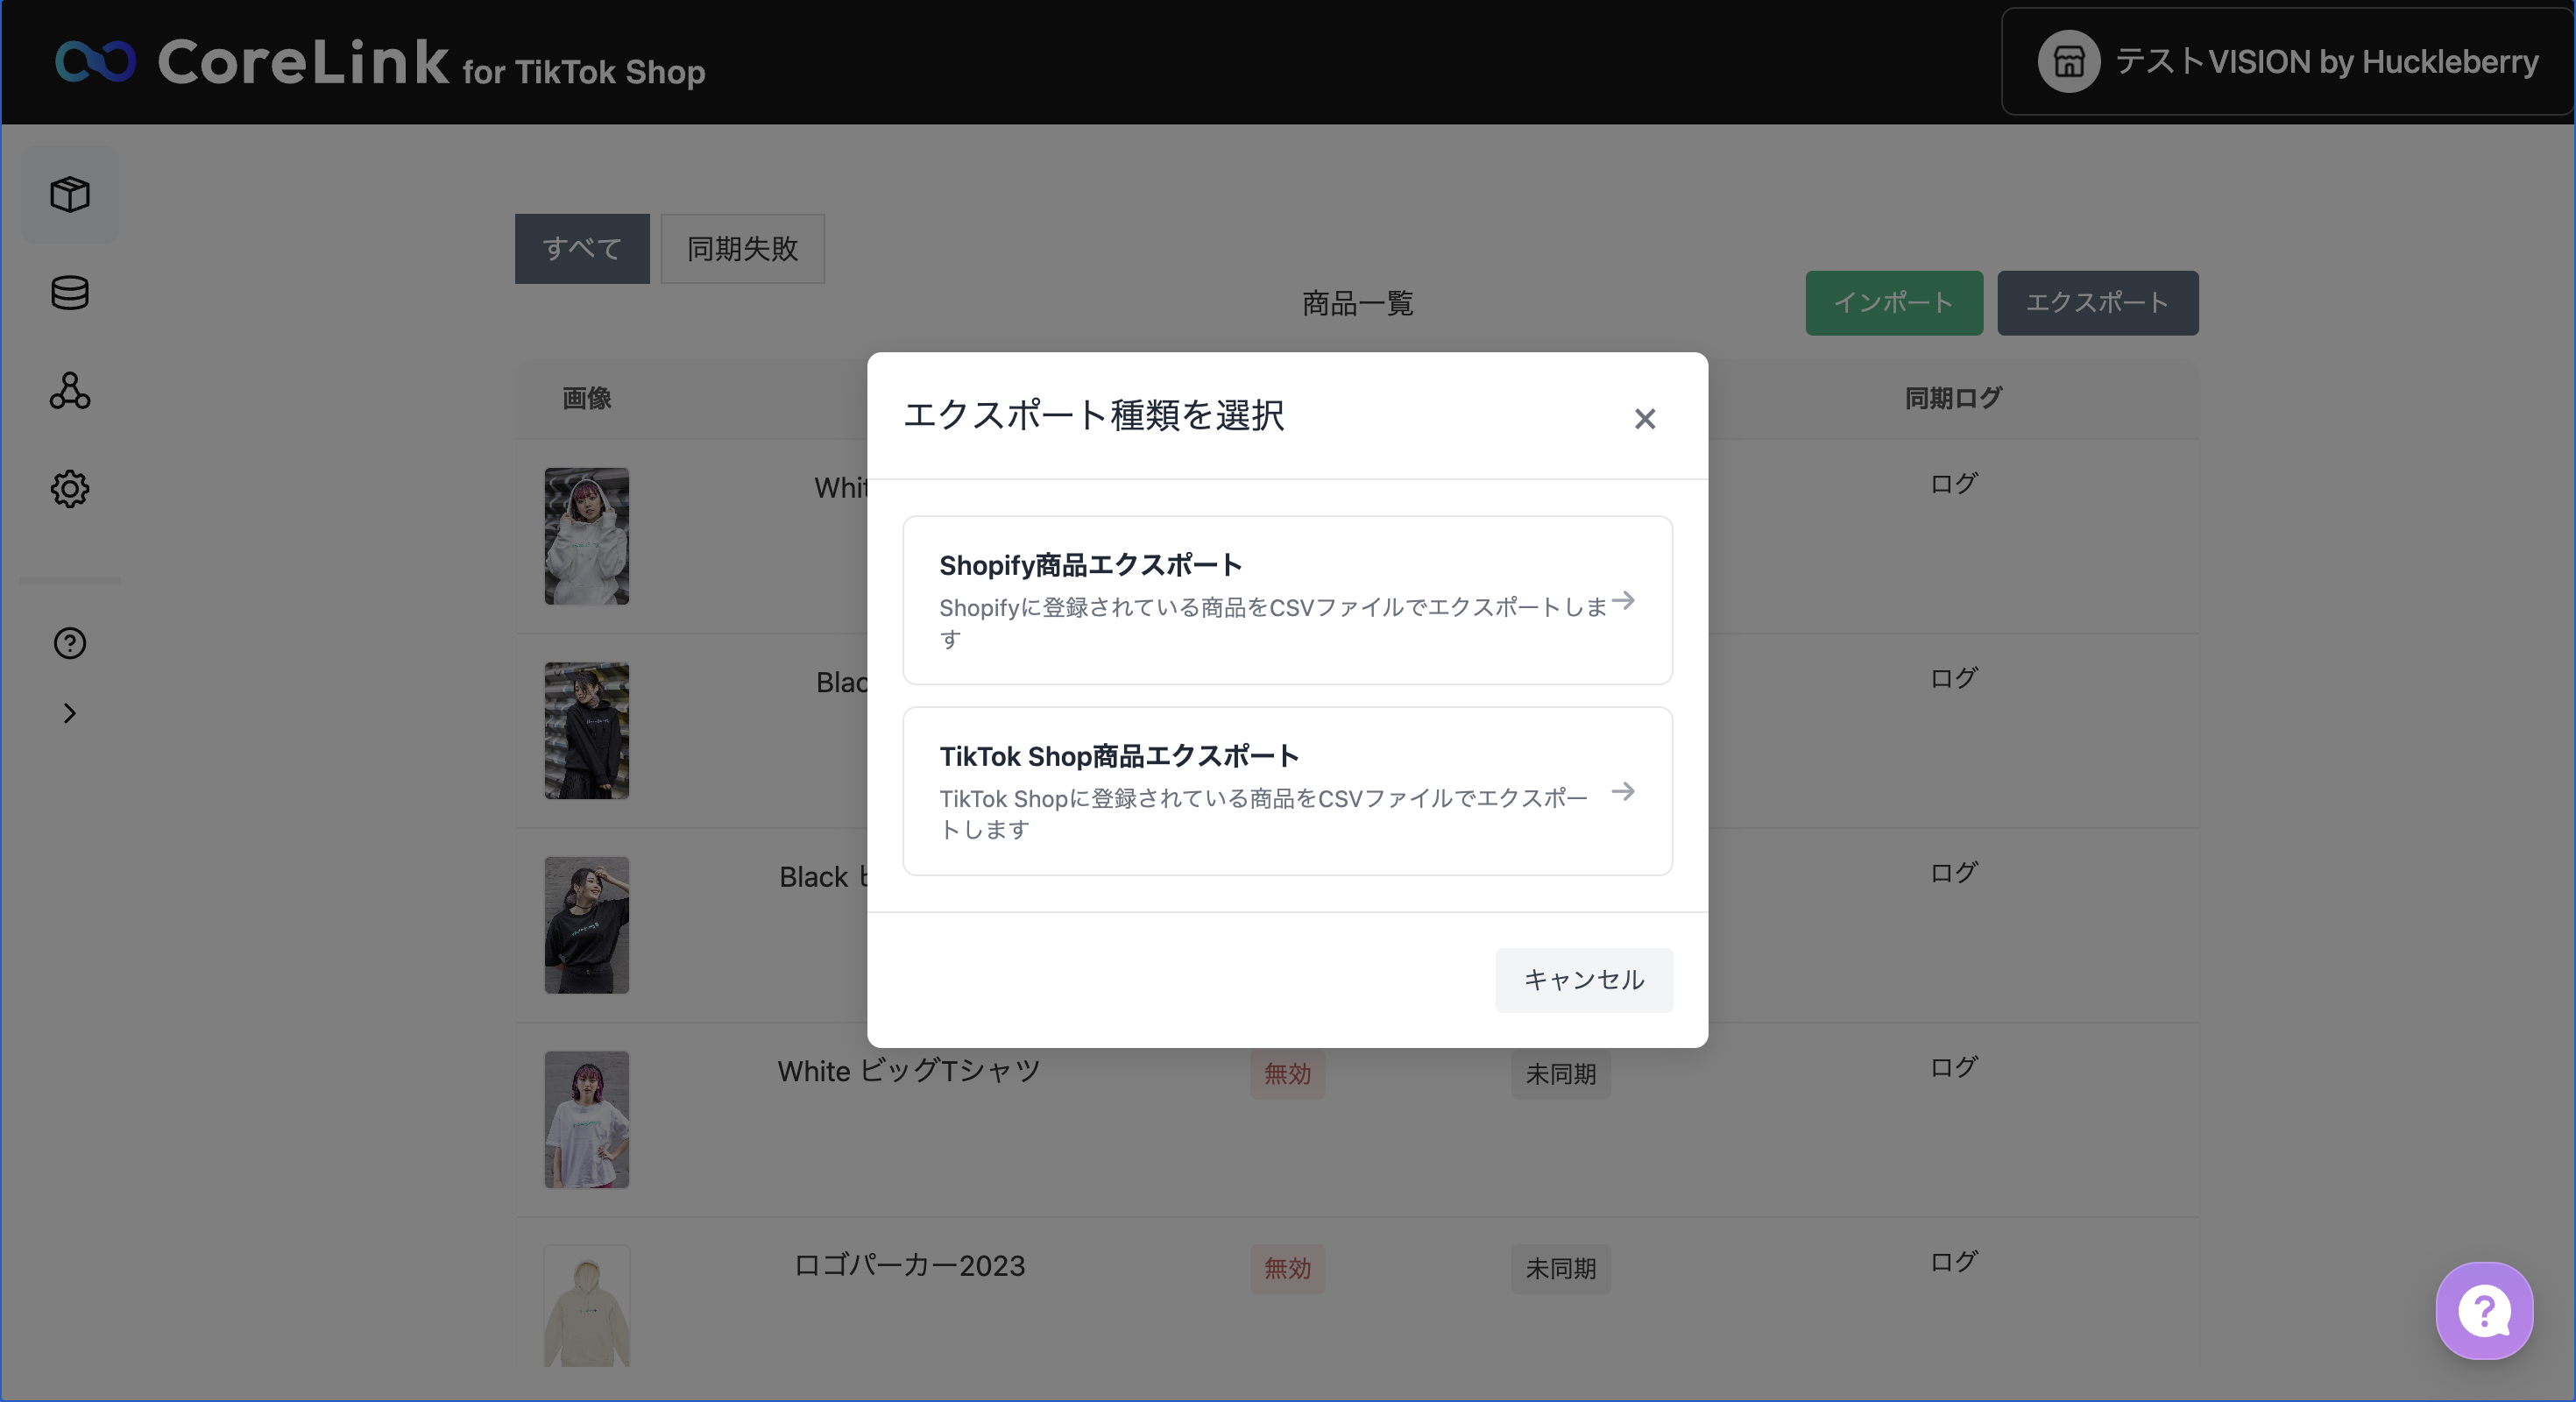This screenshot has height=1402, width=2576.
Task: Expand the sidebar with chevron arrow
Action: (x=70, y=713)
